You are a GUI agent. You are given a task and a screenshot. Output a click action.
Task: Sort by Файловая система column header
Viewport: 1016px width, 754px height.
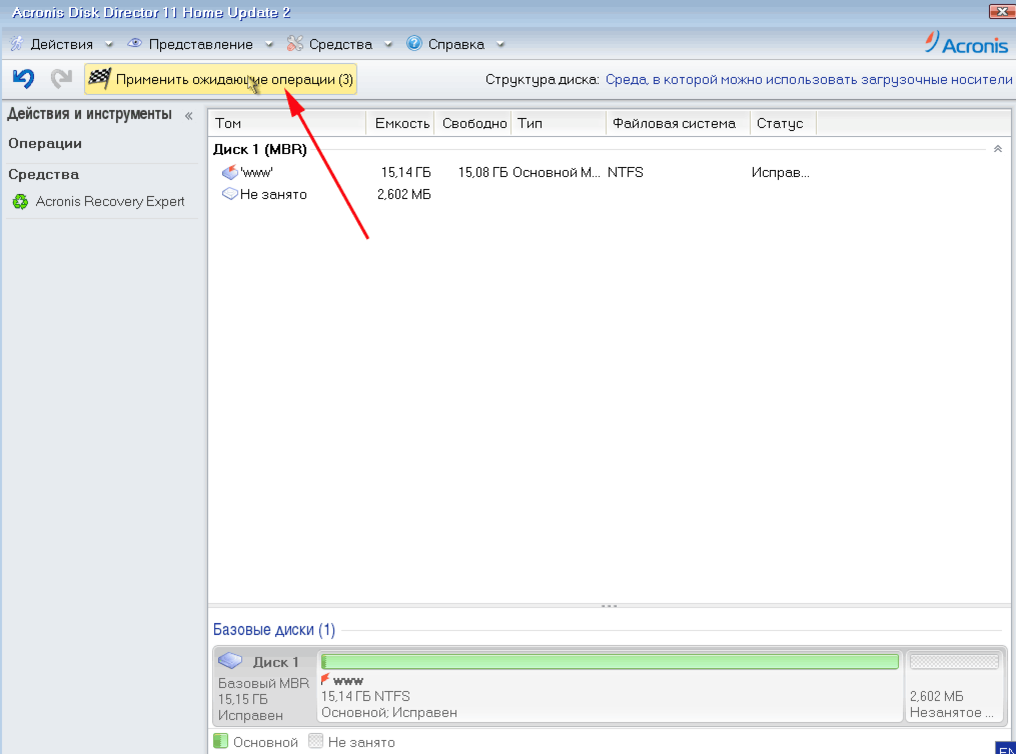678,123
